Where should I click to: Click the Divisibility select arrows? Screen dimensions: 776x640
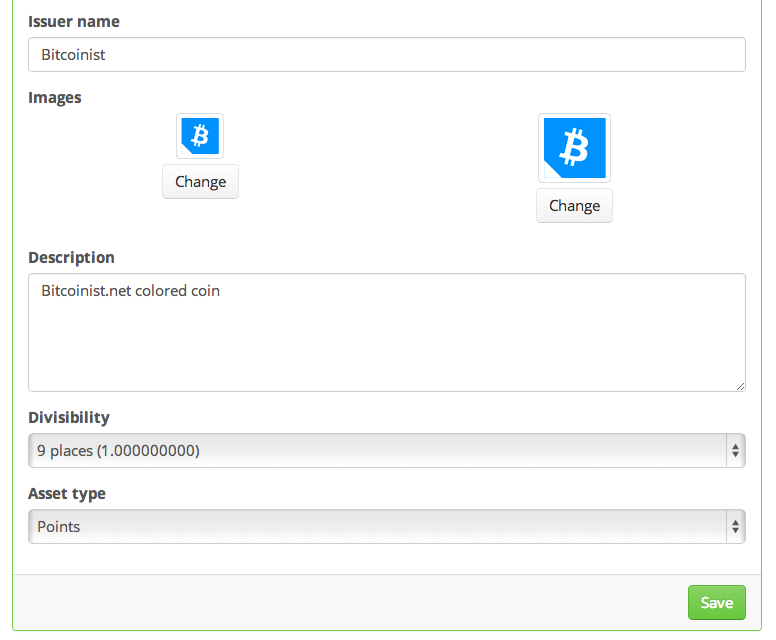736,451
